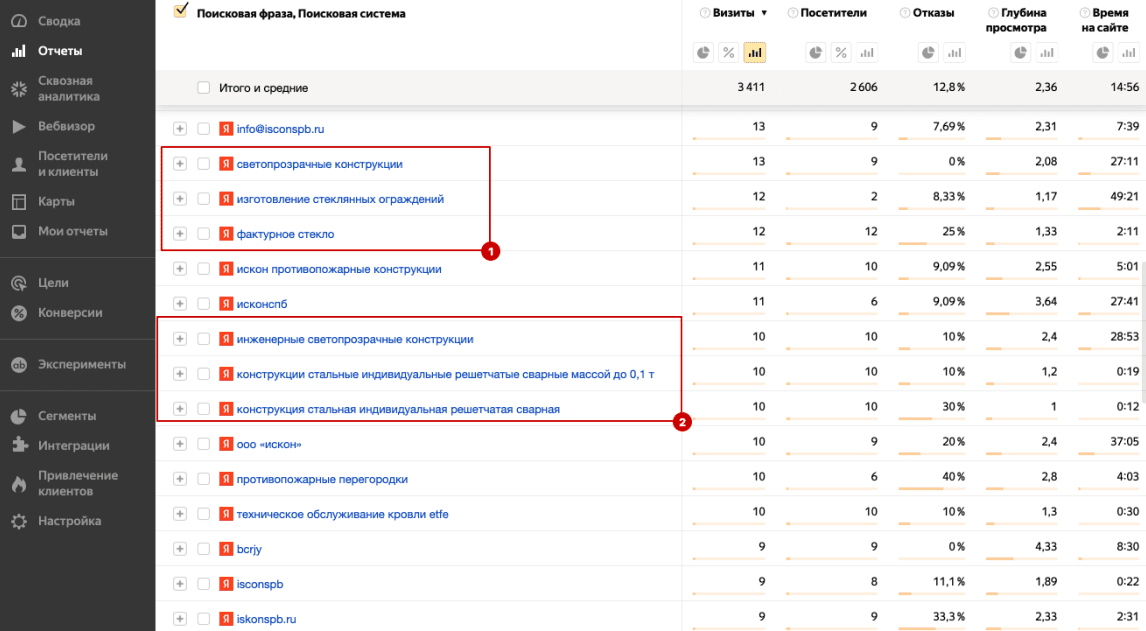Viewport: 1146px width, 631px height.
Task: Toggle the Поисковая фраза header checkbox
Action: coord(180,11)
